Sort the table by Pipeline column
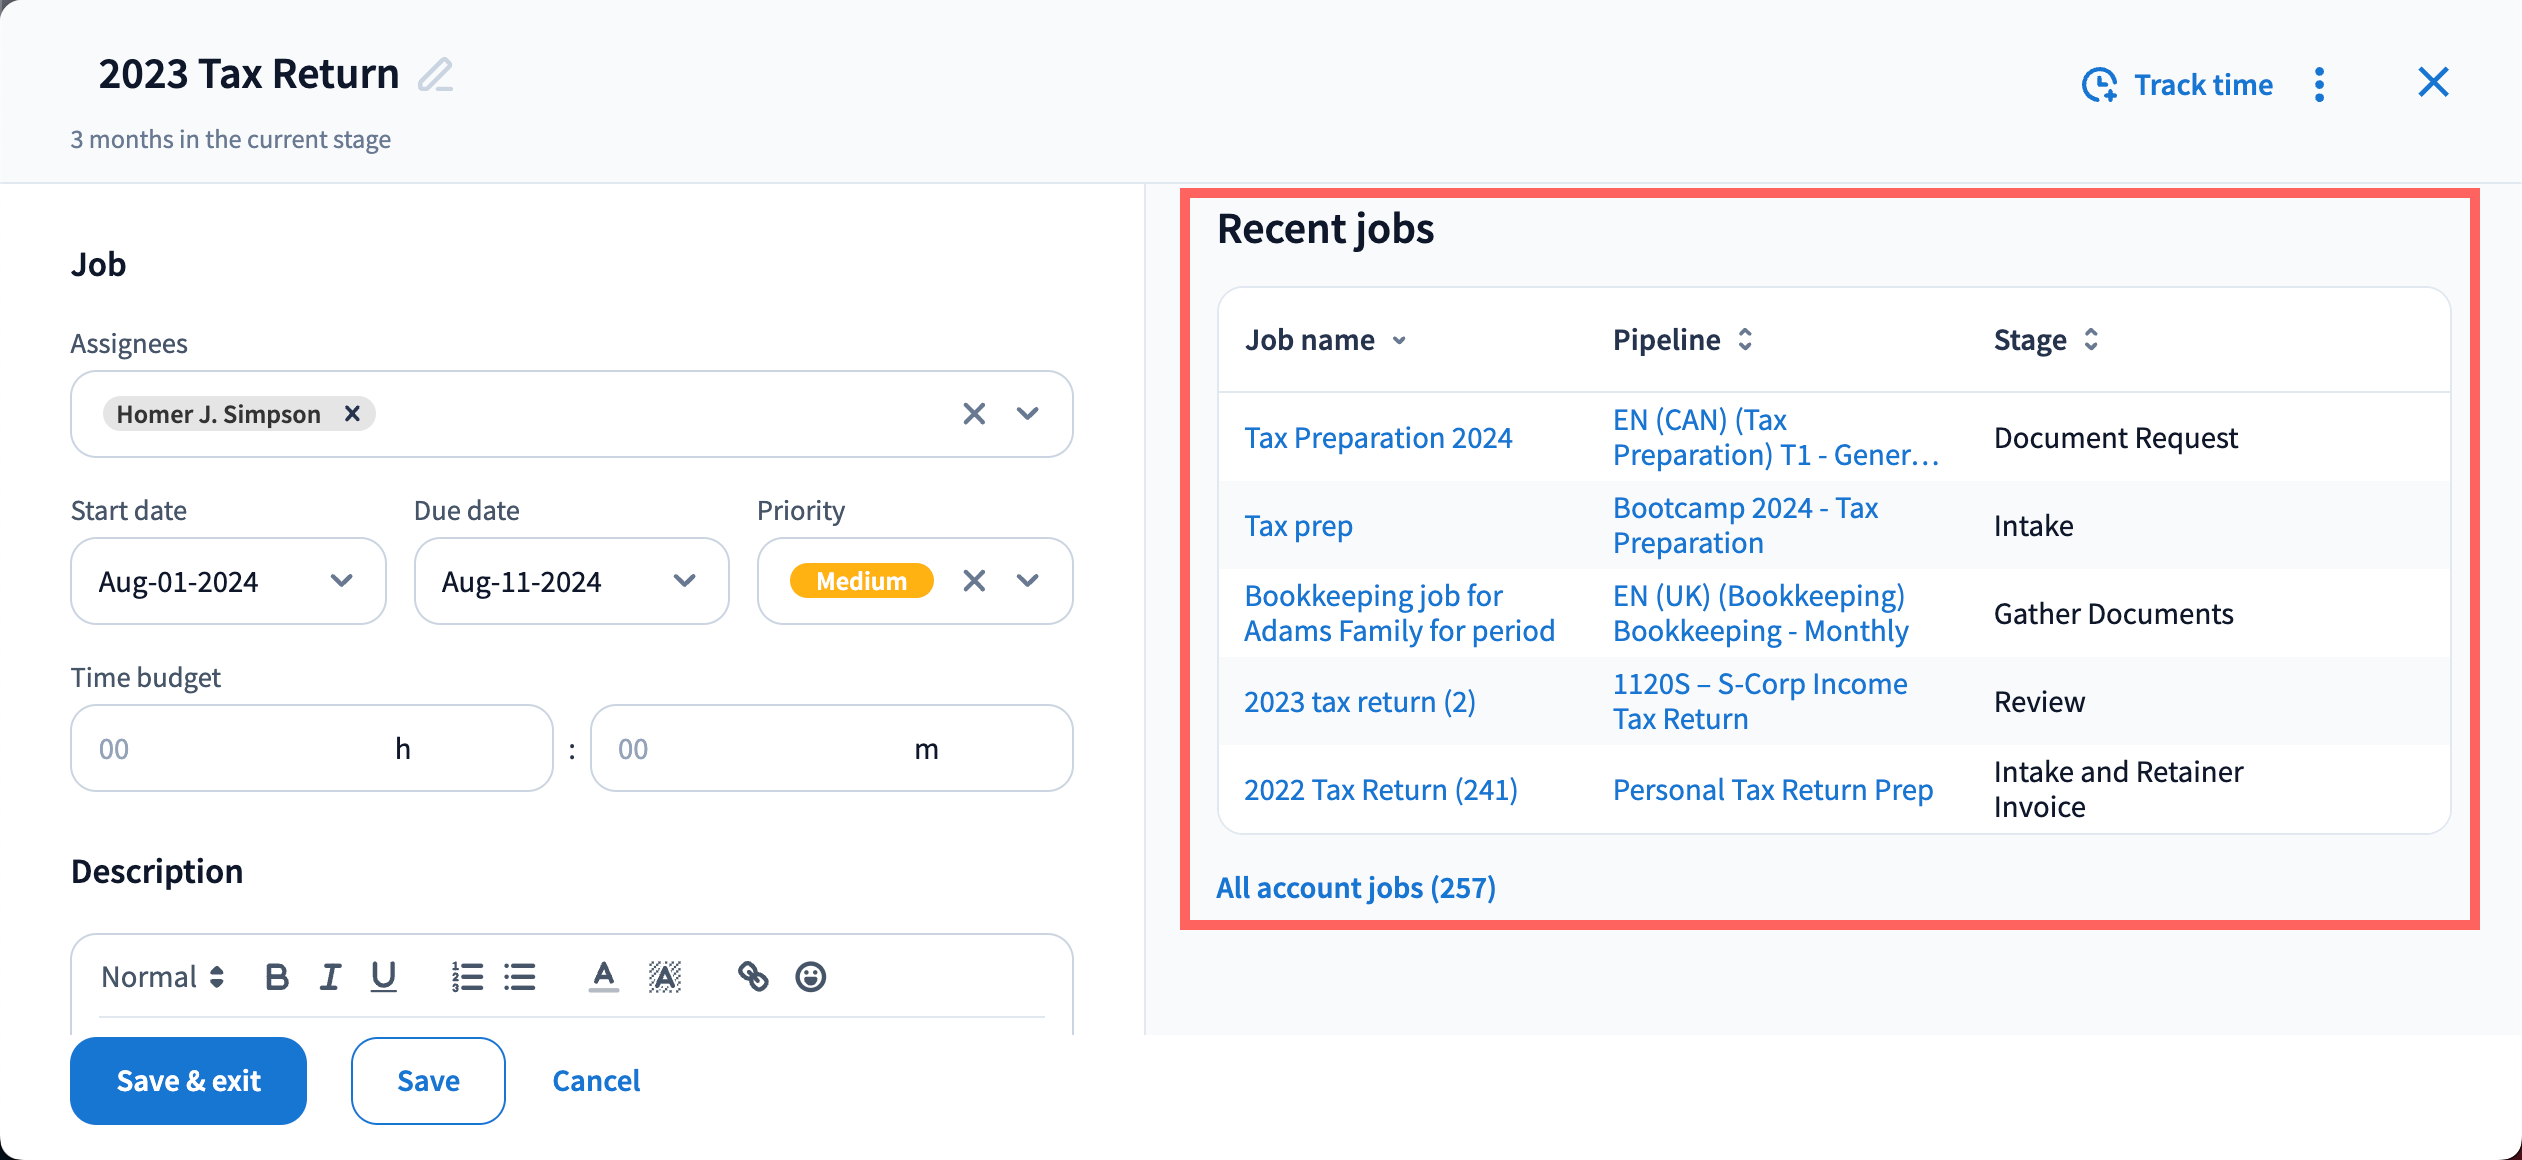Viewport: 2522px width, 1160px height. click(1744, 340)
